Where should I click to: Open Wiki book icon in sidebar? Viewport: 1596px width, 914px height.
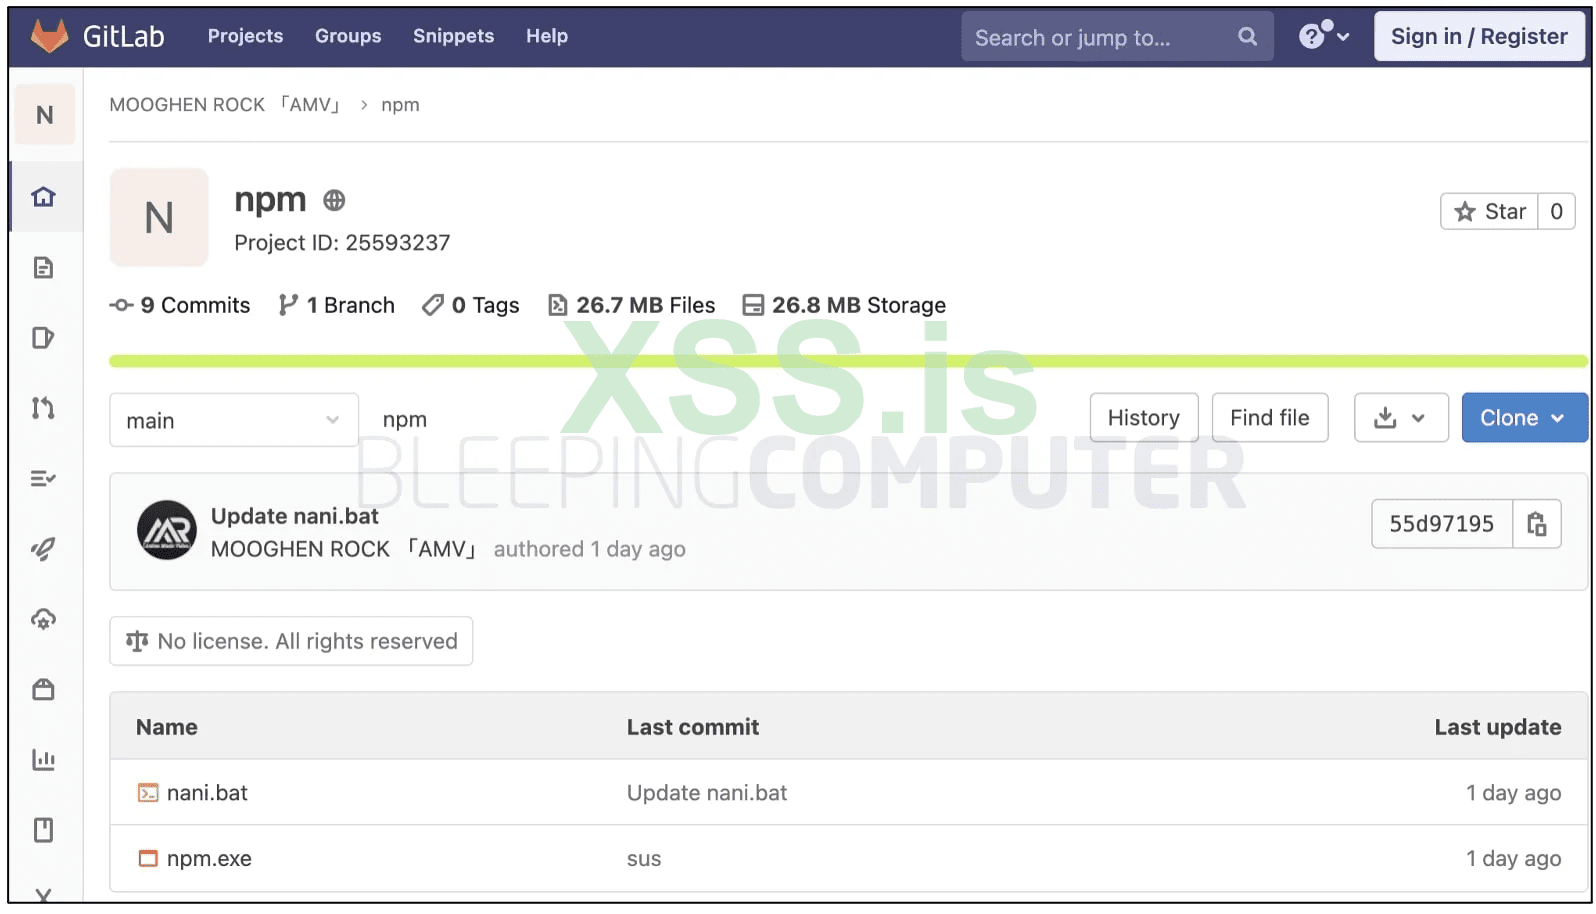click(43, 830)
